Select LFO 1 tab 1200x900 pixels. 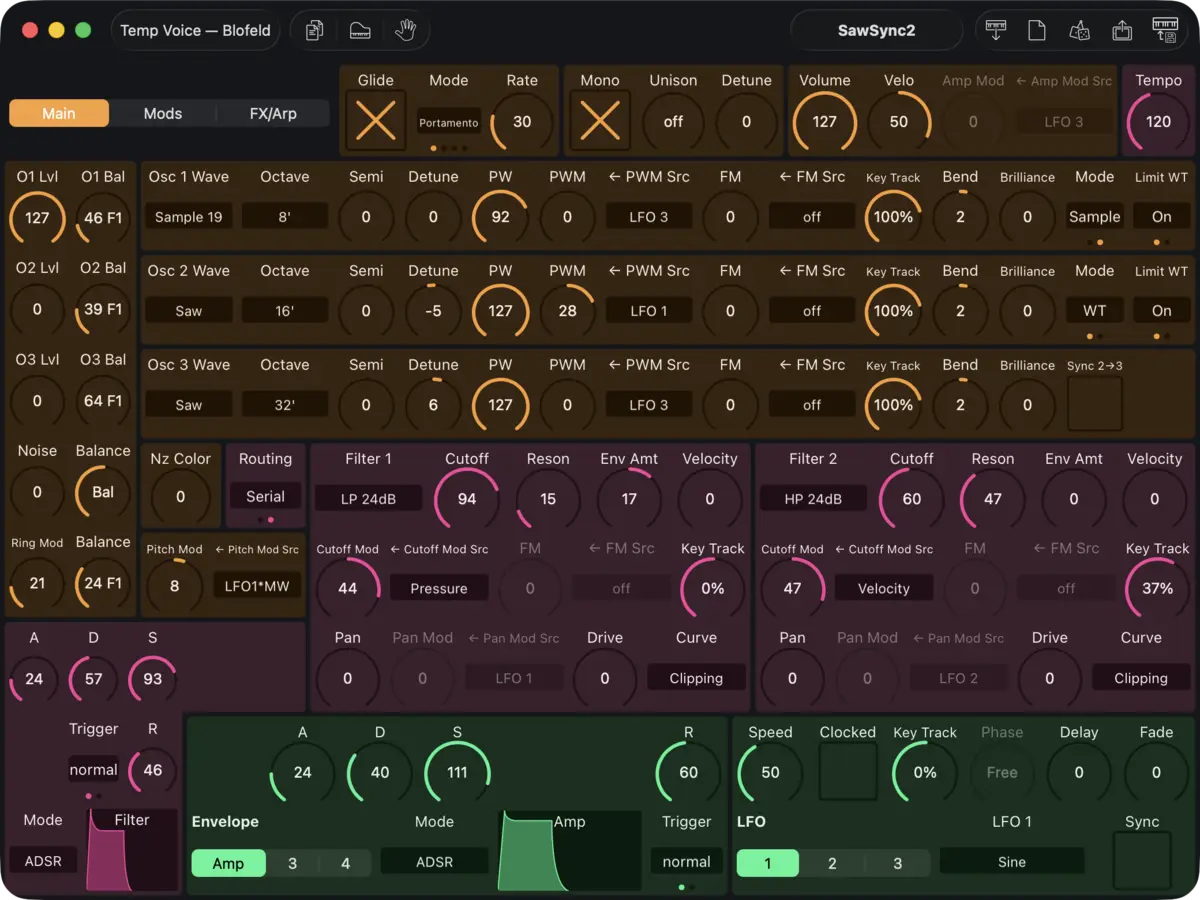coord(768,863)
